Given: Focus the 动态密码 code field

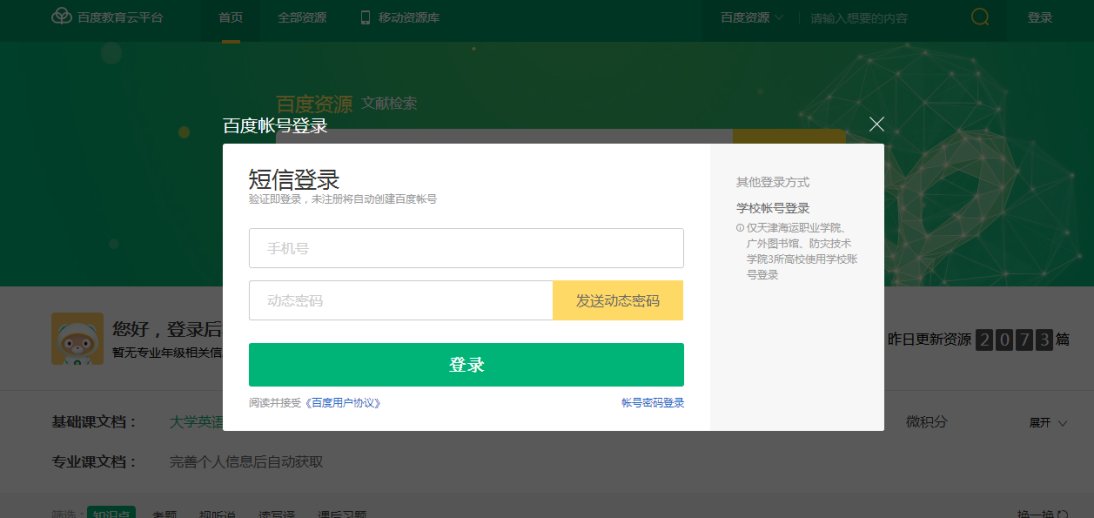Looking at the screenshot, I should click(401, 301).
